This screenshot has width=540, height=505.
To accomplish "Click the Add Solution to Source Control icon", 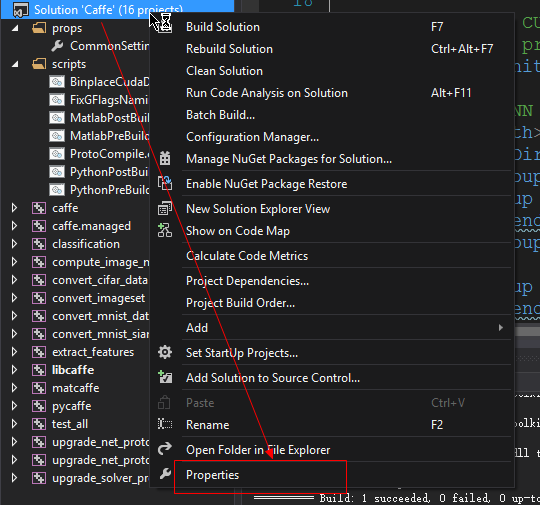I will point(165,377).
